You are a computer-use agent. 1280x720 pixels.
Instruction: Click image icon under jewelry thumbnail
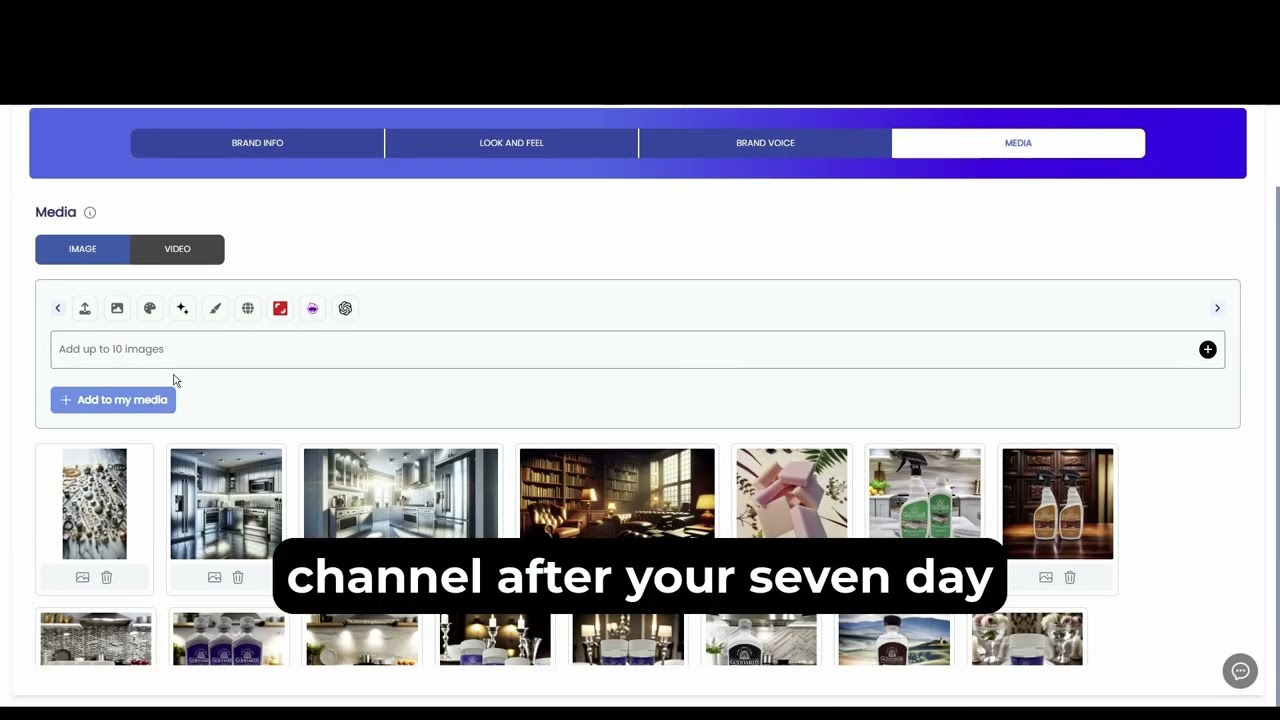[x=83, y=577]
